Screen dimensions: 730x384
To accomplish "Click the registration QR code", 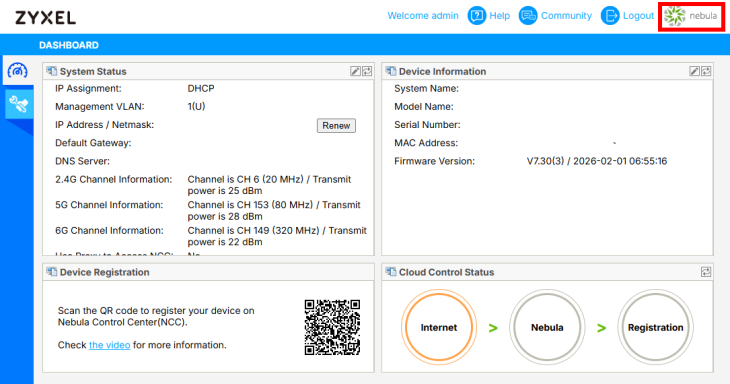I will click(x=332, y=327).
